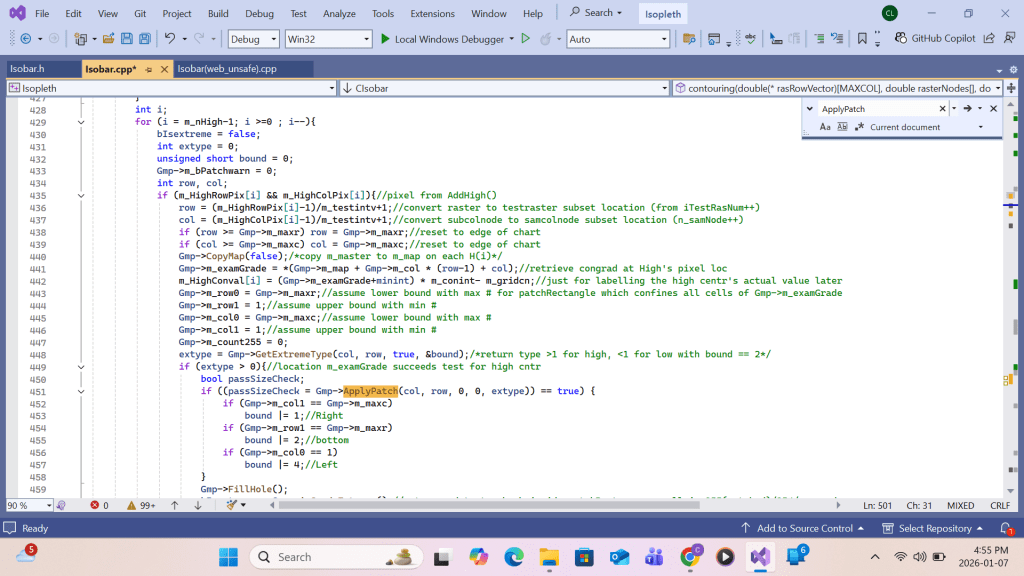1024x576 pixels.
Task: Click Select Repository in status bar
Action: click(x=934, y=528)
